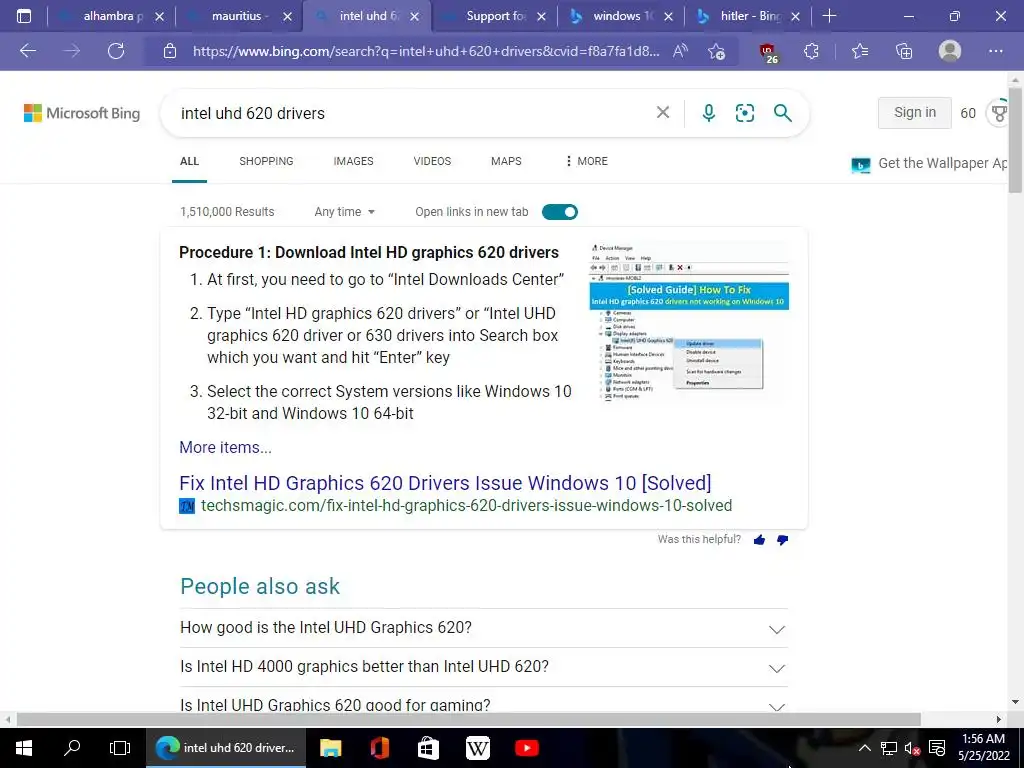
Task: Give thumbs down feedback on the answer
Action: pyautogui.click(x=782, y=539)
